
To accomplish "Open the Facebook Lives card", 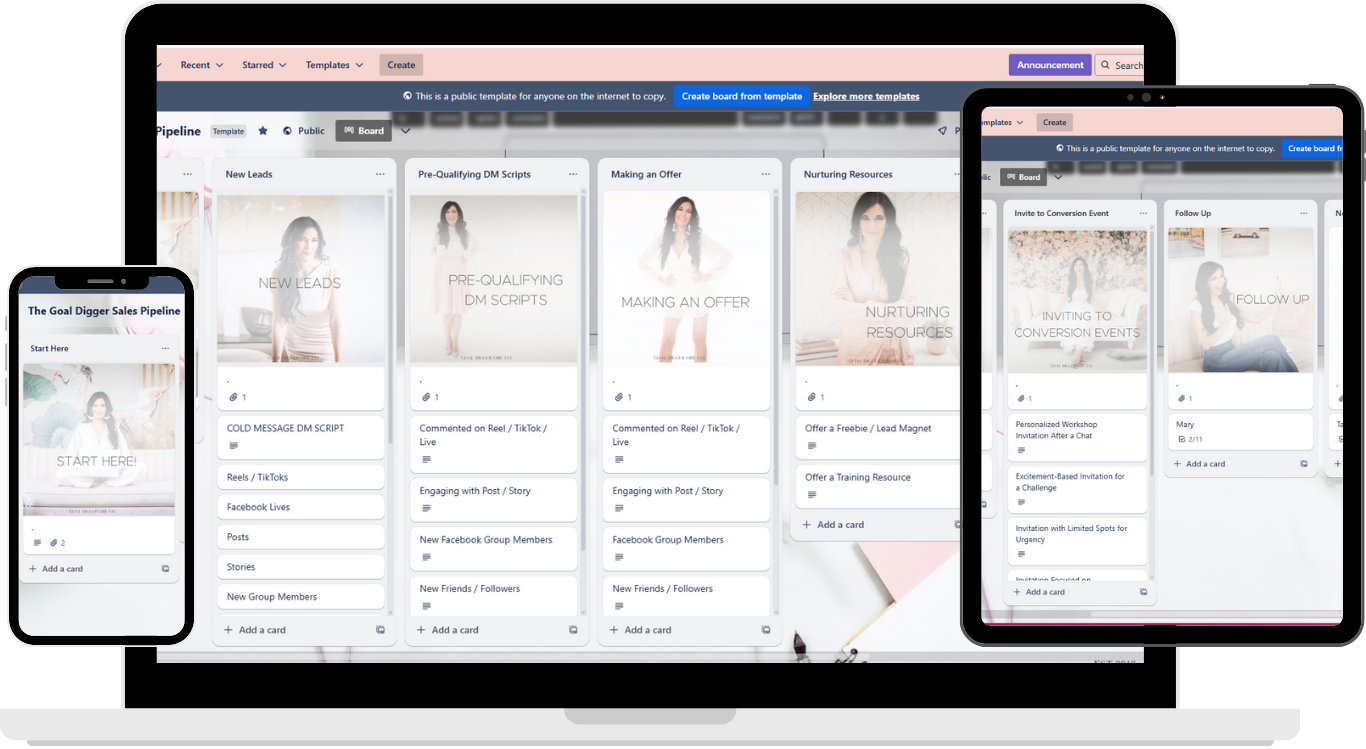I will click(301, 507).
